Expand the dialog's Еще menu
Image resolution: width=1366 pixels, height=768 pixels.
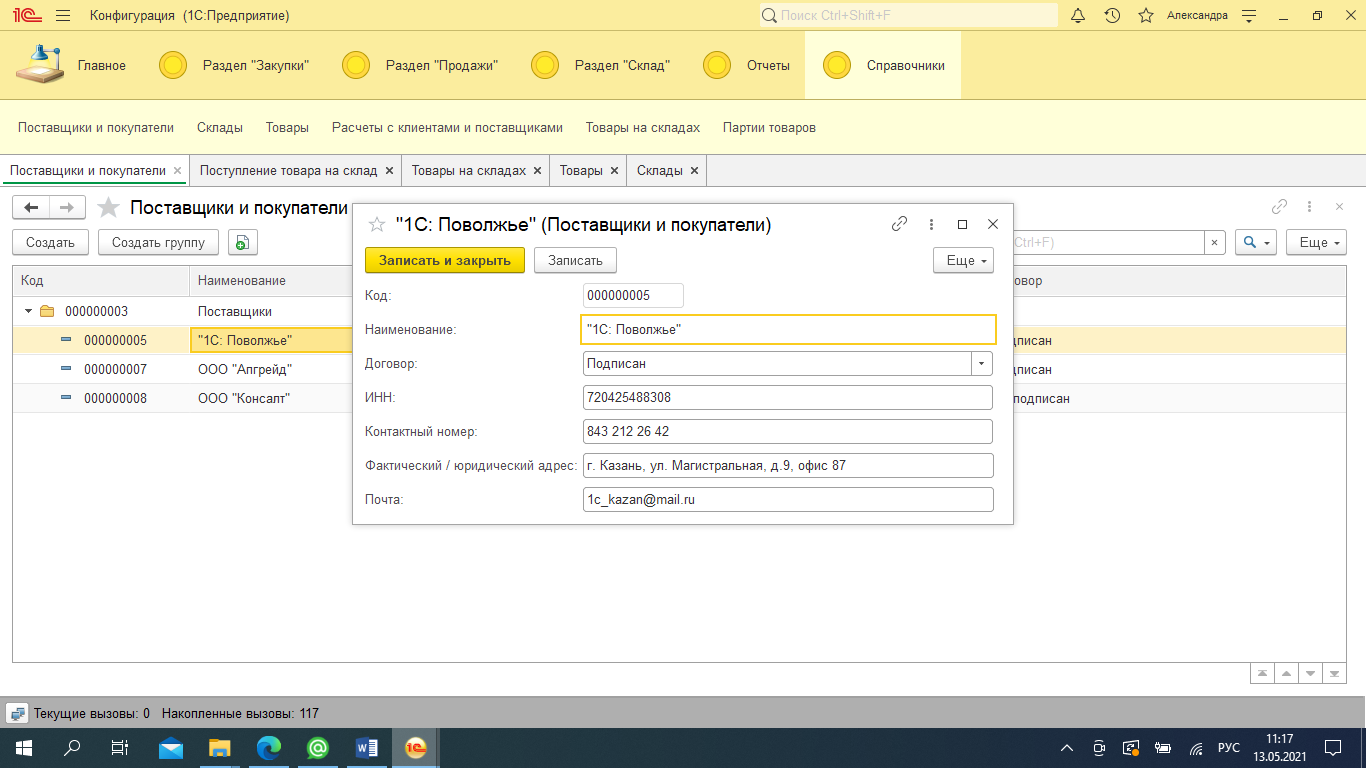point(963,260)
